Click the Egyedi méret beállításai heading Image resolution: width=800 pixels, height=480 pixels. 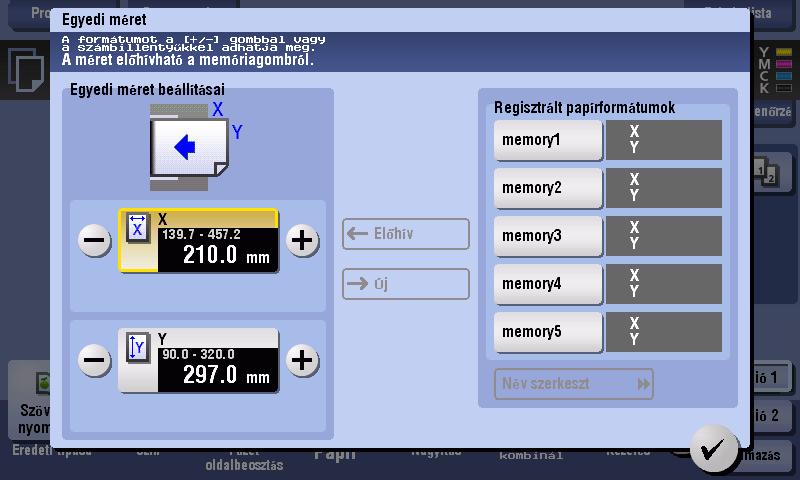(147, 90)
